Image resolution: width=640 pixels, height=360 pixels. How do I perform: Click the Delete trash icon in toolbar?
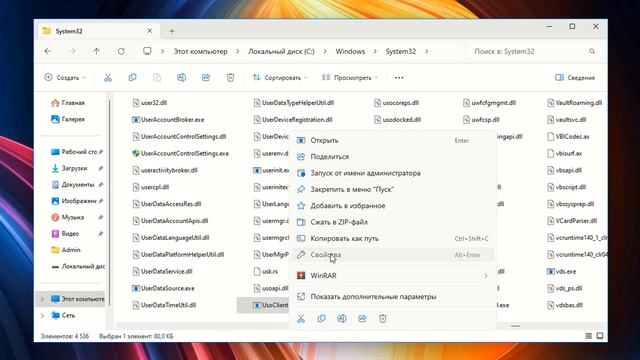coord(230,78)
